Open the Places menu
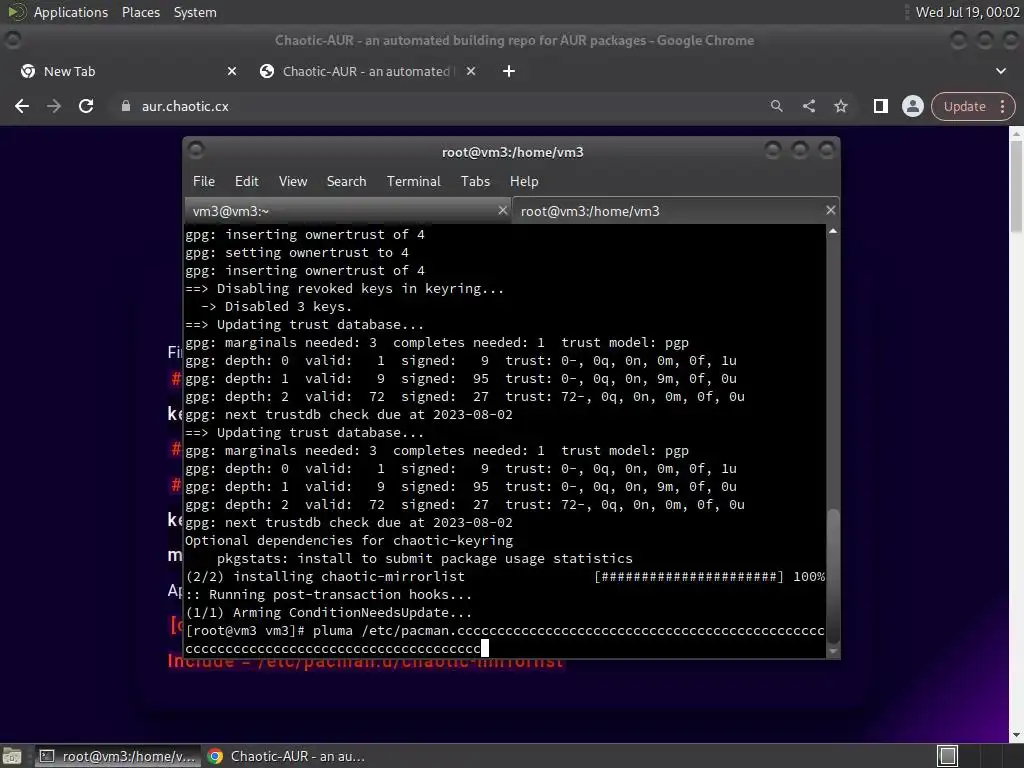The image size is (1024, 768). click(140, 12)
